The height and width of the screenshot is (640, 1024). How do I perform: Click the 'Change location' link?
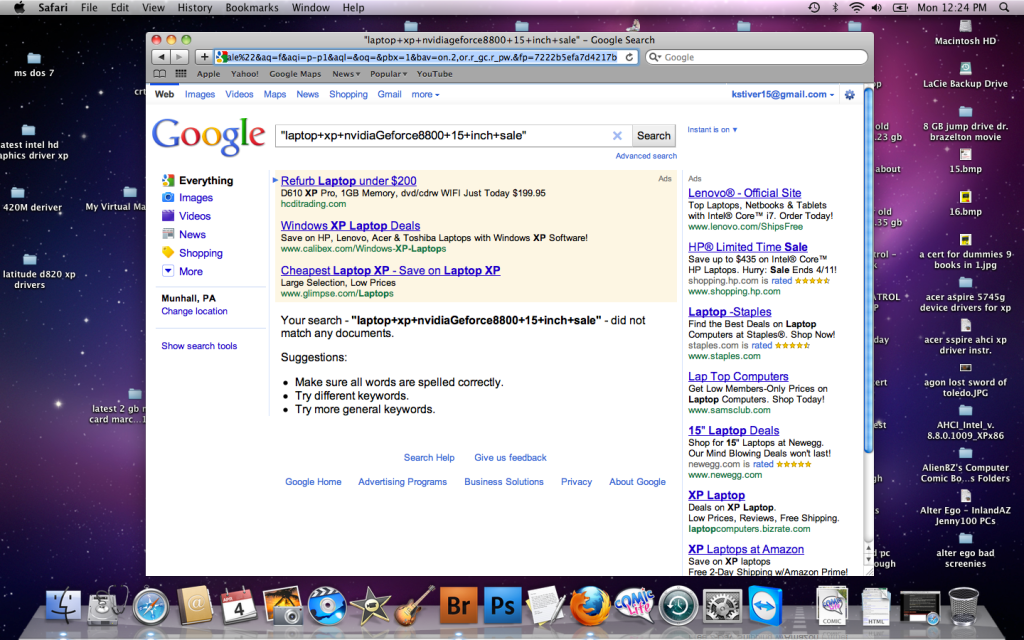tap(195, 312)
